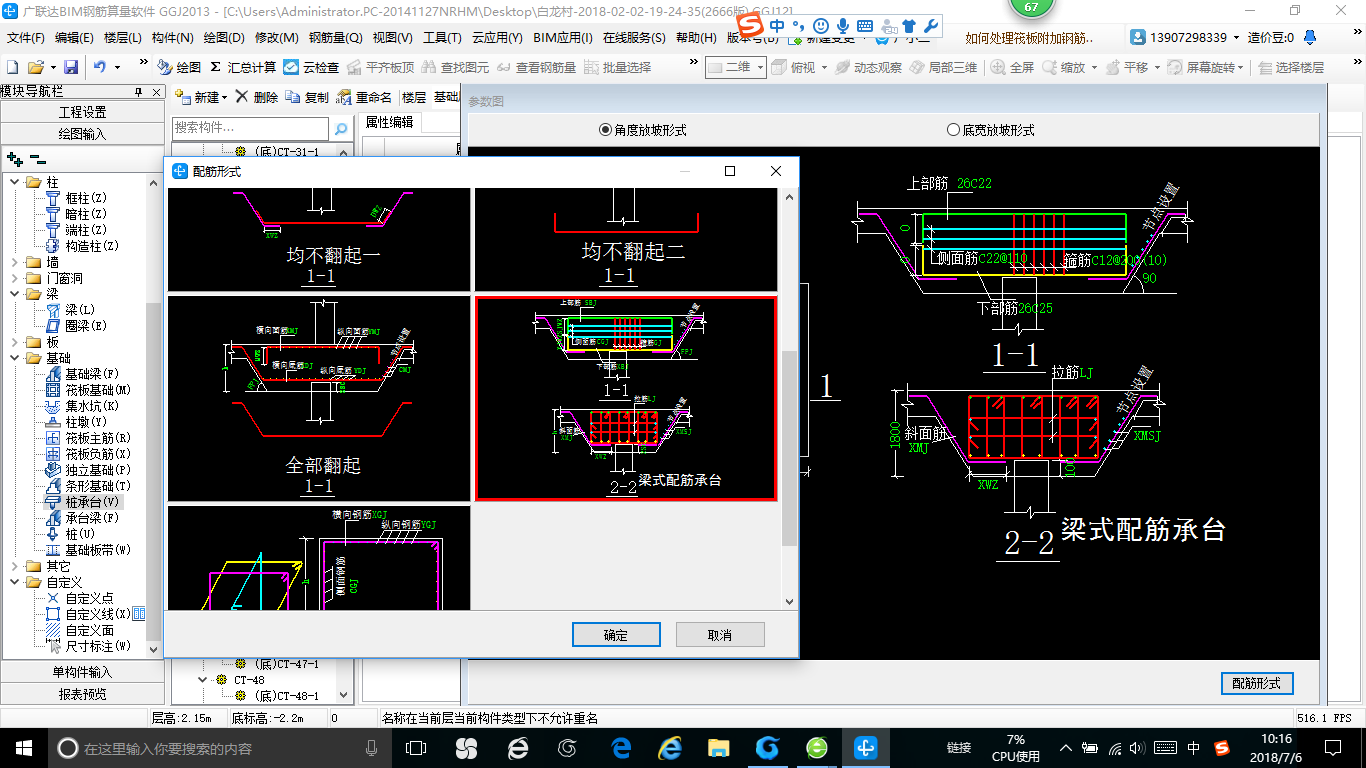Choose the 均不翻起二 reinforcement thumbnail
Viewport: 1366px width, 768px height.
(x=626, y=239)
